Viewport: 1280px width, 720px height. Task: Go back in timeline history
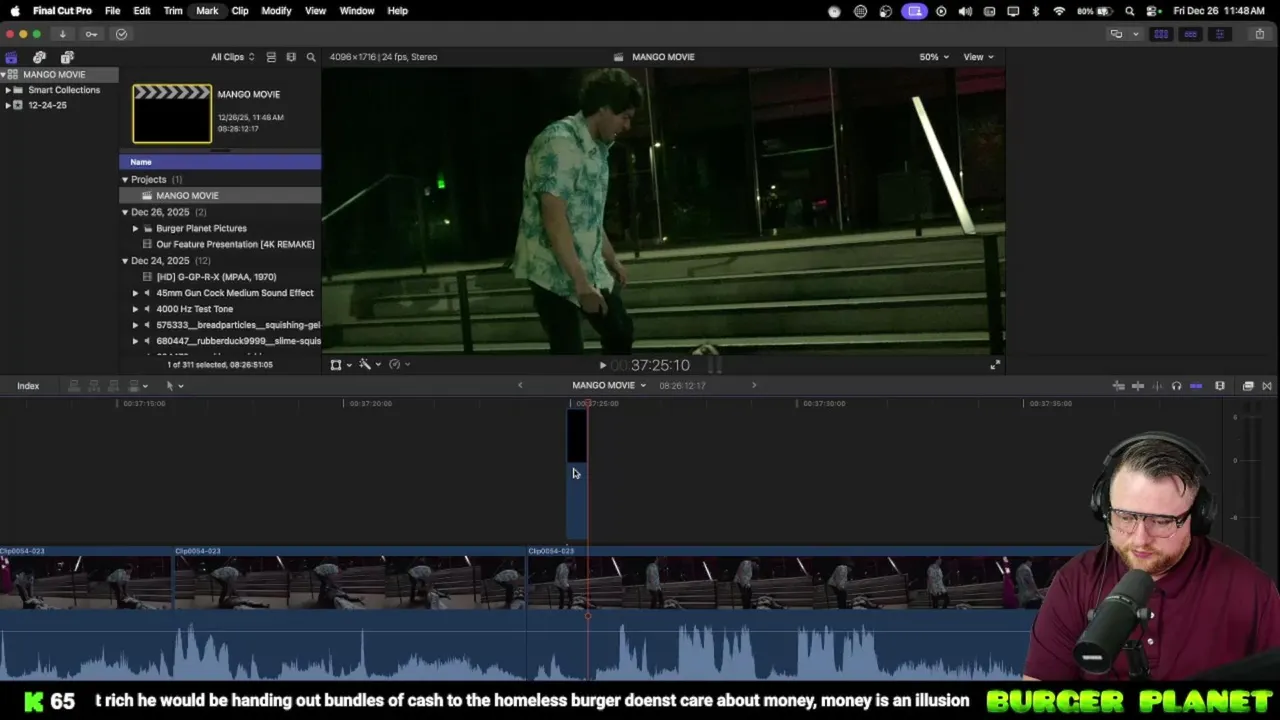click(x=520, y=385)
